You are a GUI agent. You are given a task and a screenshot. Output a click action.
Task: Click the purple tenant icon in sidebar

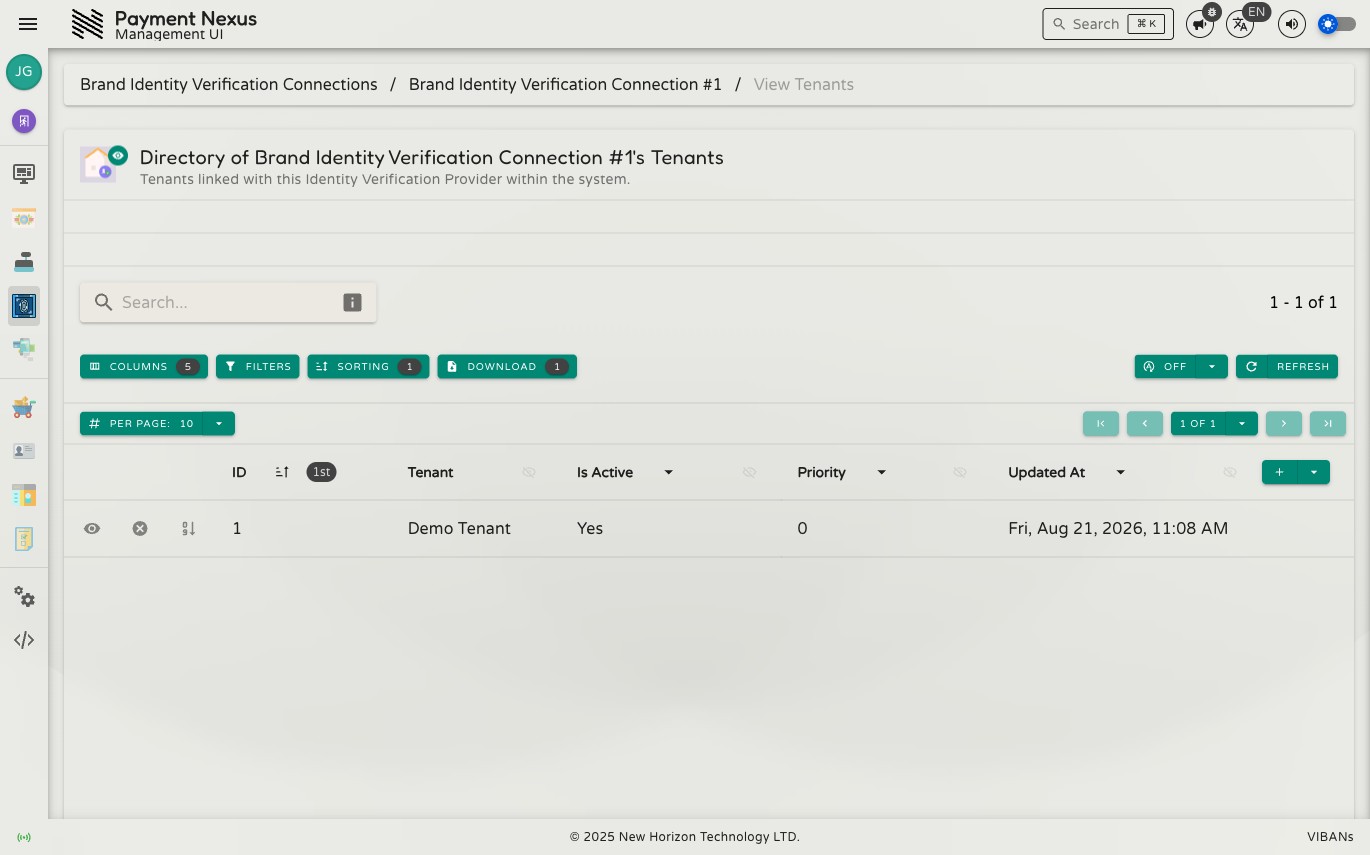[x=24, y=121]
